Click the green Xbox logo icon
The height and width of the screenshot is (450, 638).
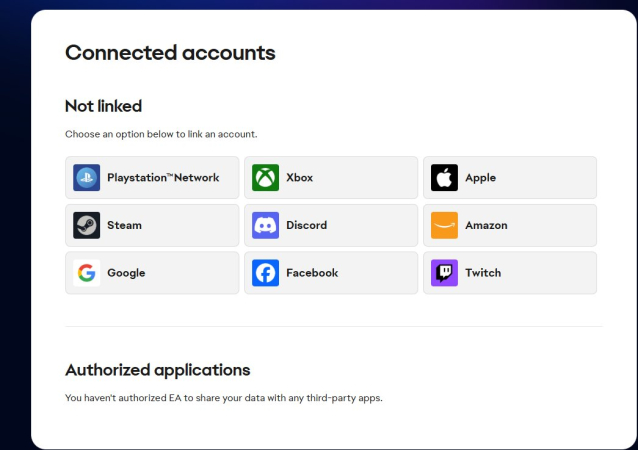(x=265, y=178)
